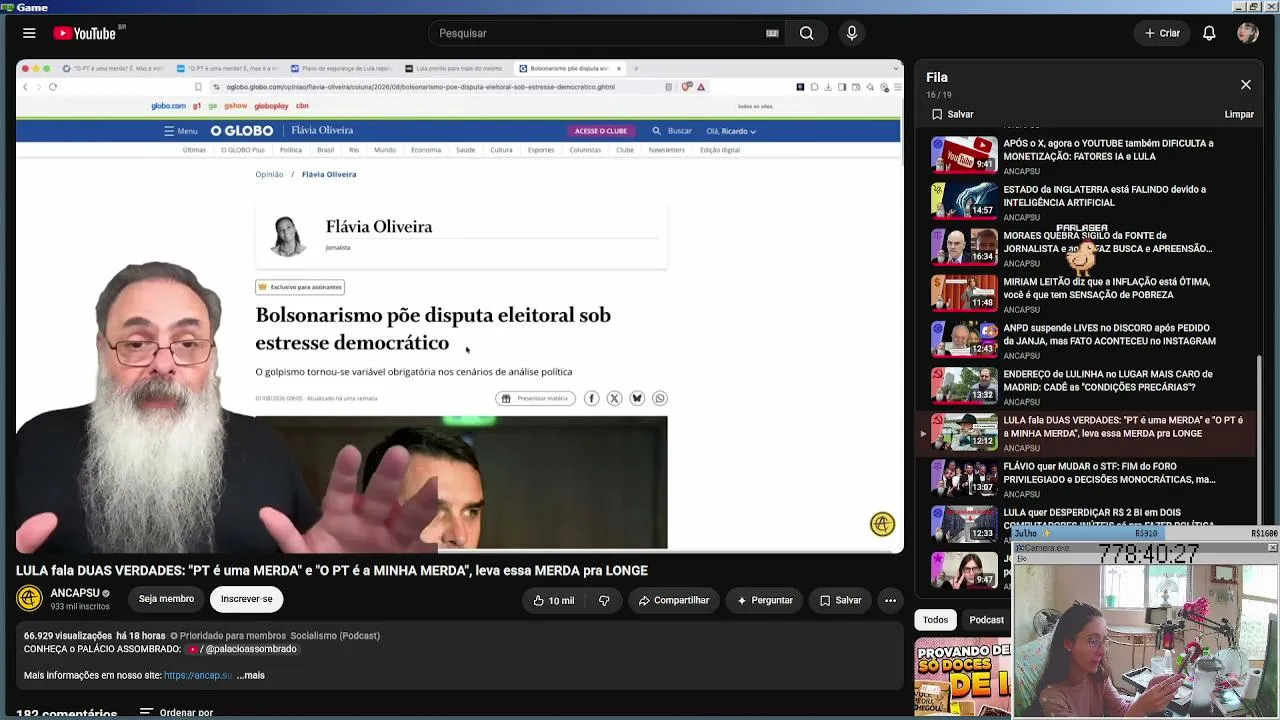The height and width of the screenshot is (720, 1280).
Task: Open the on-screen keyboard in search box
Action: (772, 33)
